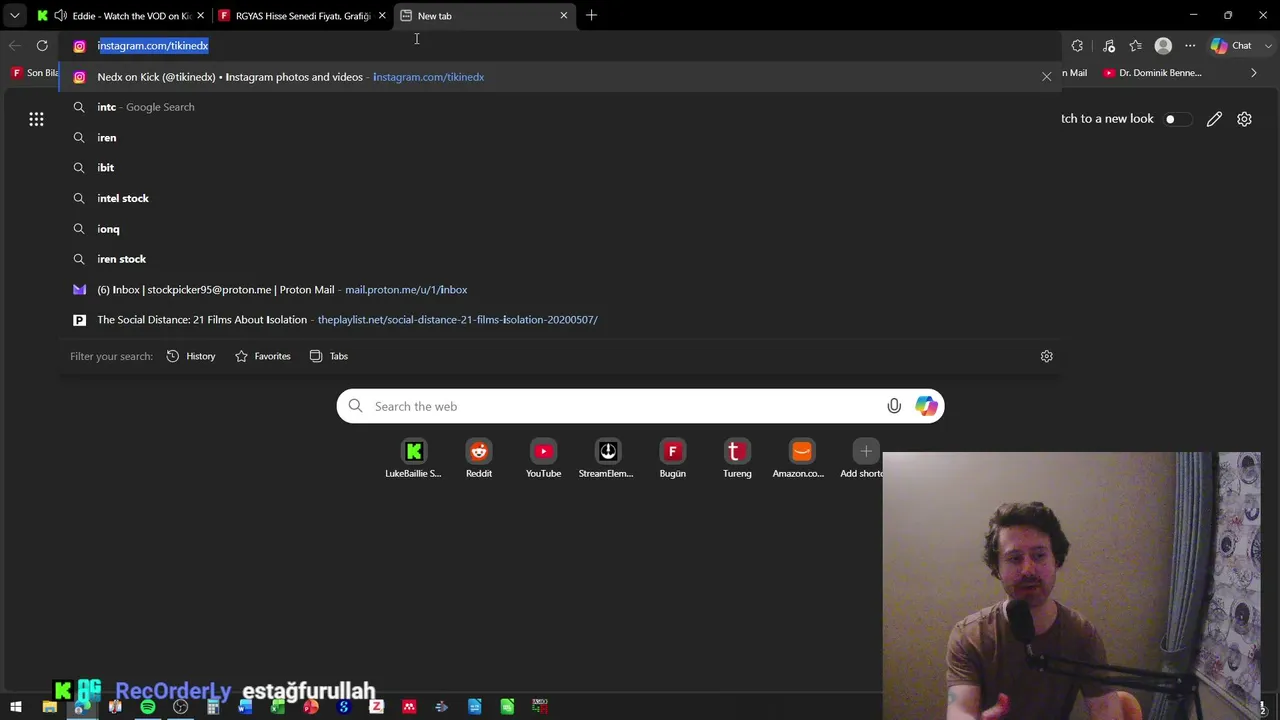Close the RGYAS Hisse Senedi tab

pos(382,16)
